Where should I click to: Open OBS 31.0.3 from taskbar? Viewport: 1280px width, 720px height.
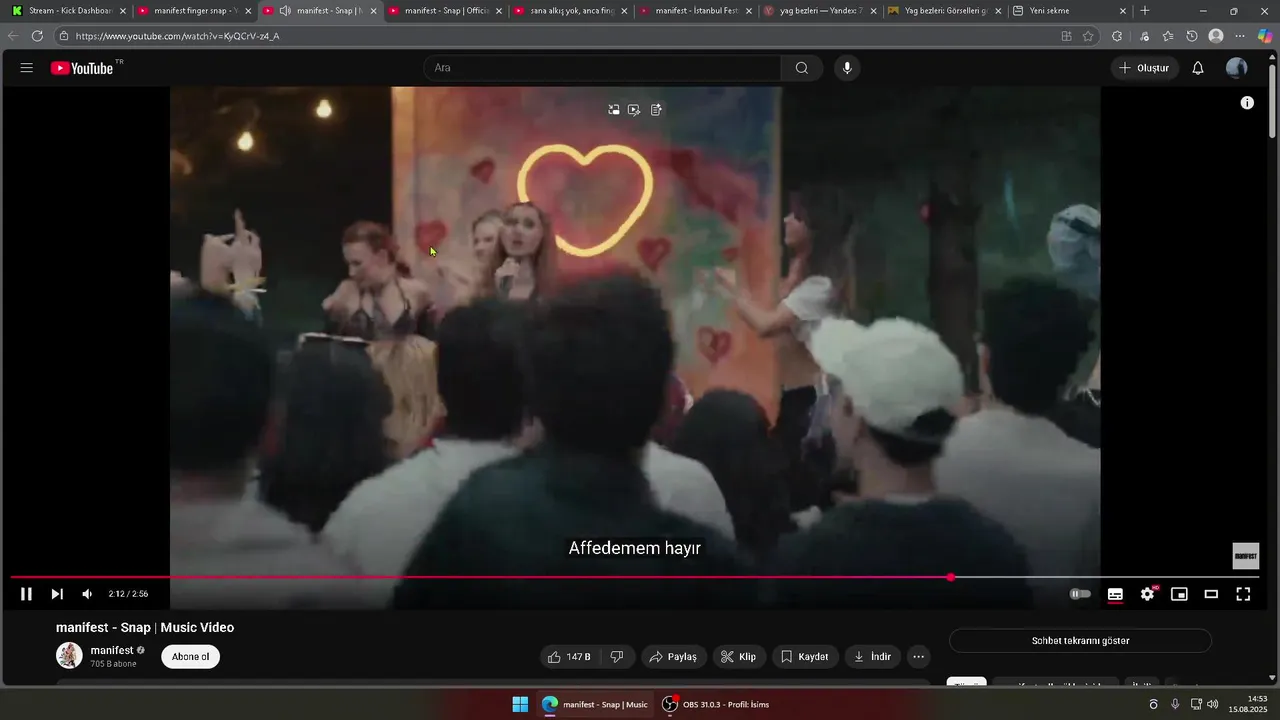coord(717,704)
